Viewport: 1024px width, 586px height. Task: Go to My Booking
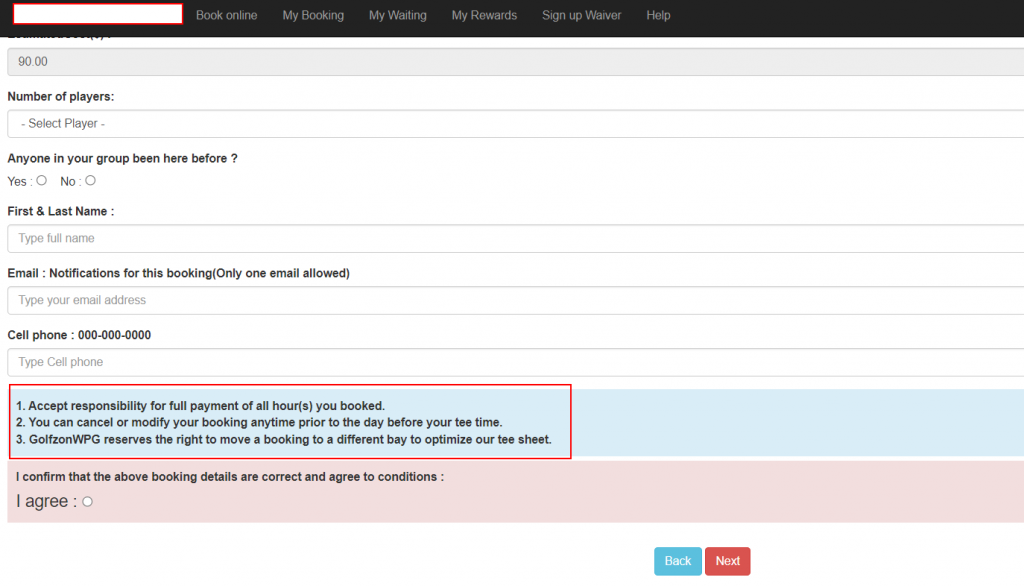[313, 15]
